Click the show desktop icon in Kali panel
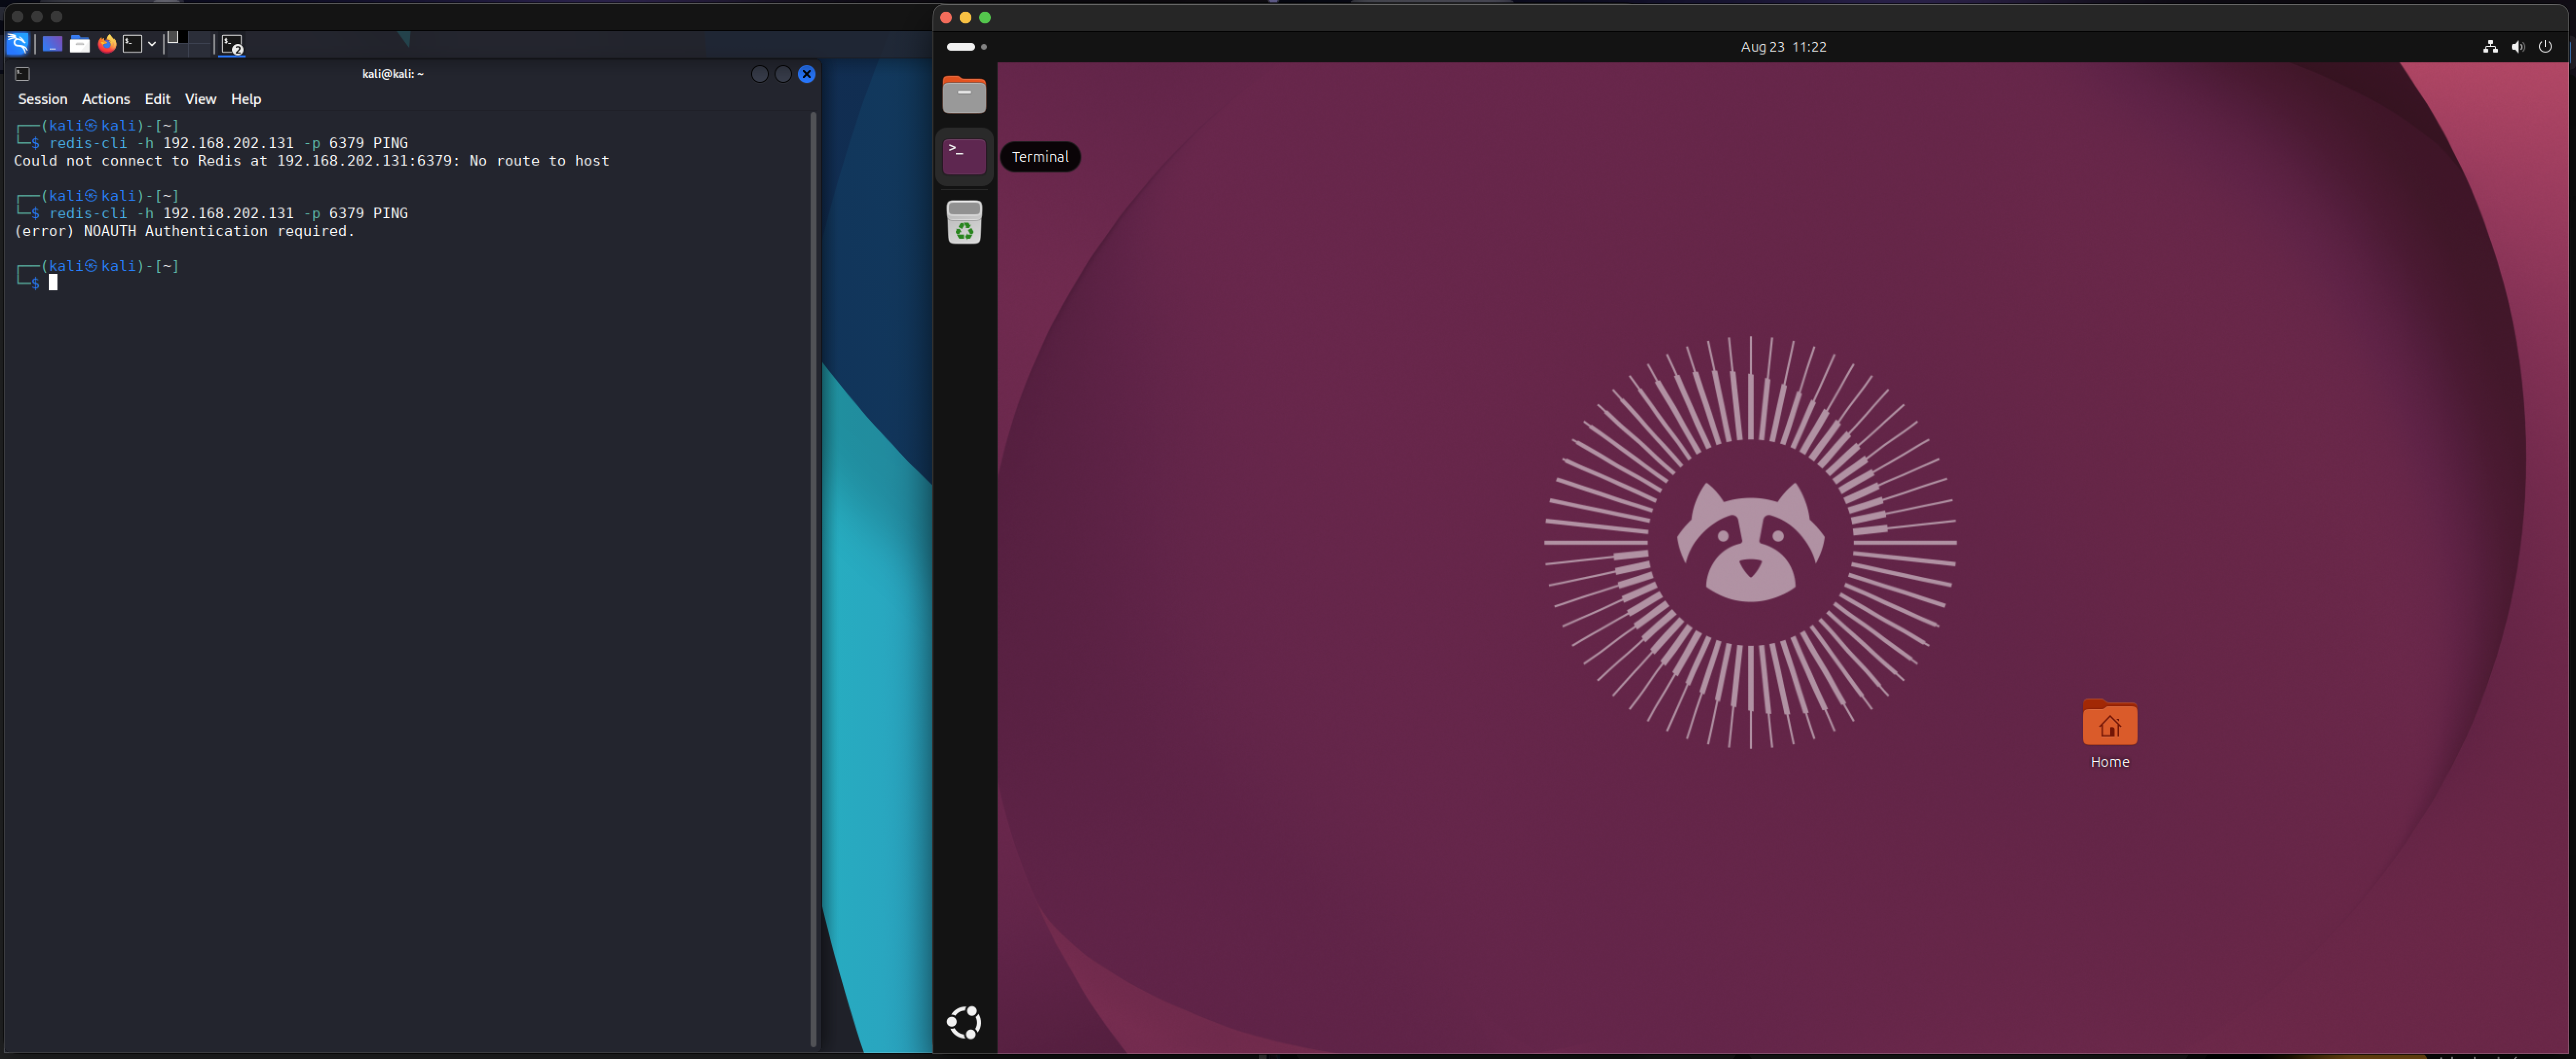 [52, 44]
